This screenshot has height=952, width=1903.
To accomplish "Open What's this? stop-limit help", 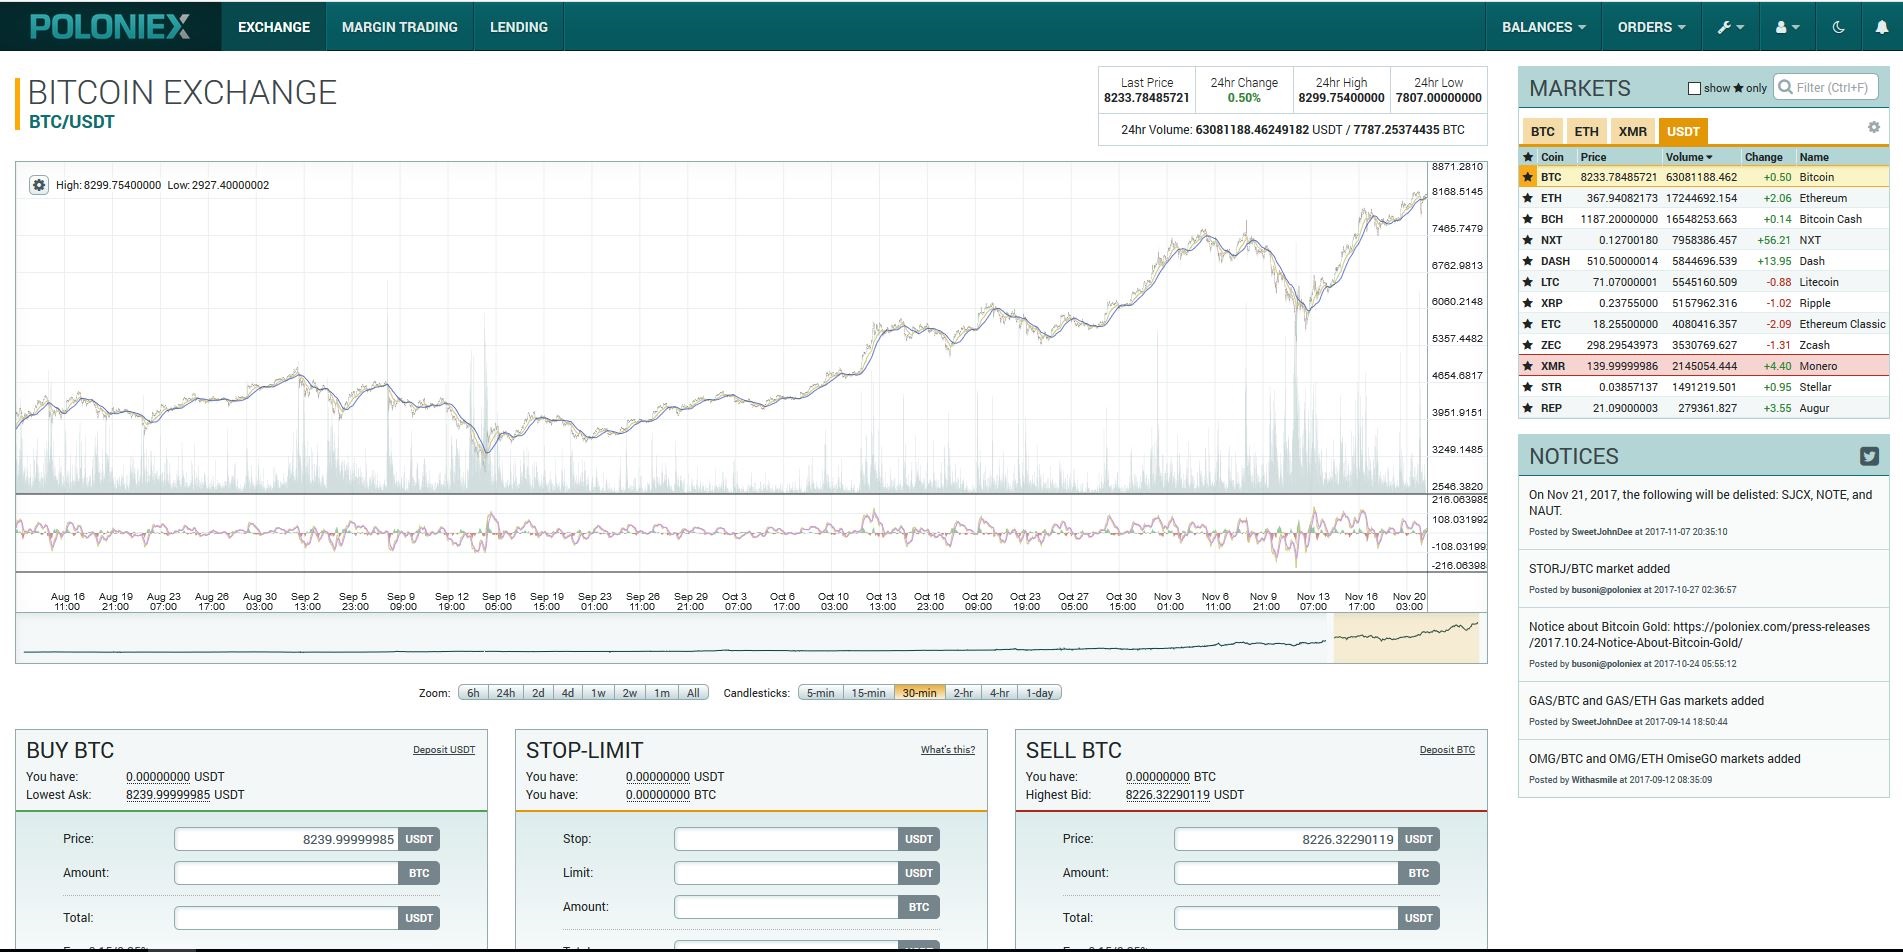I will [948, 750].
